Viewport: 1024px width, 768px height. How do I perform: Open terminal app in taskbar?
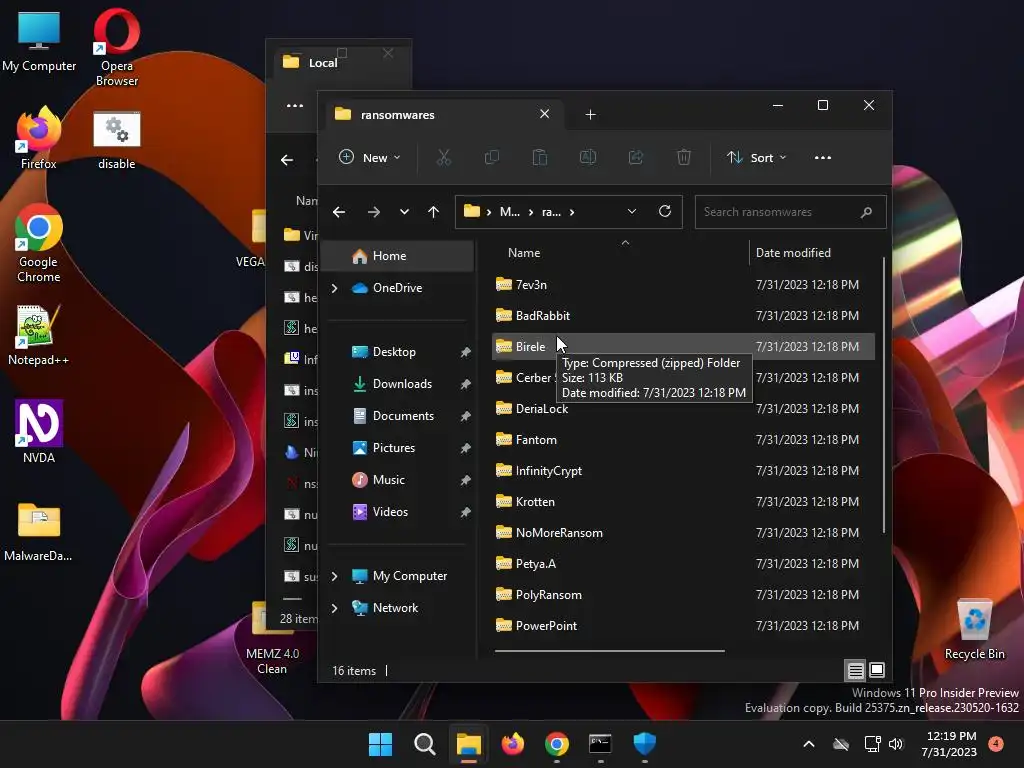coord(600,744)
